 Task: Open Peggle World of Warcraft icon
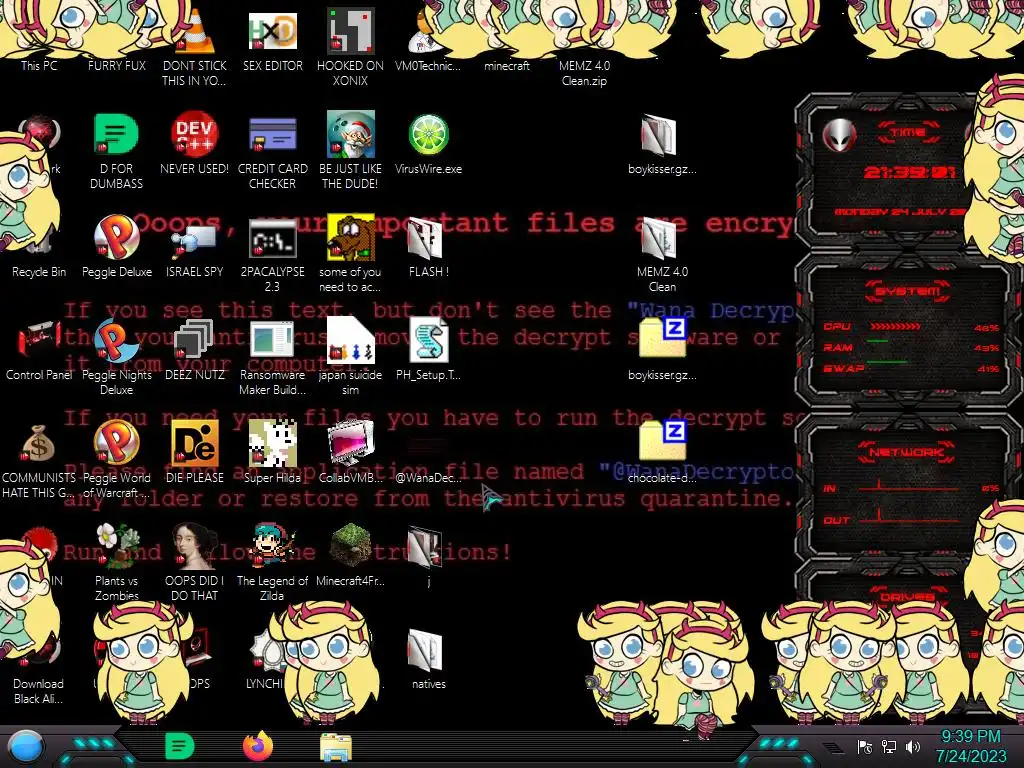(x=117, y=442)
